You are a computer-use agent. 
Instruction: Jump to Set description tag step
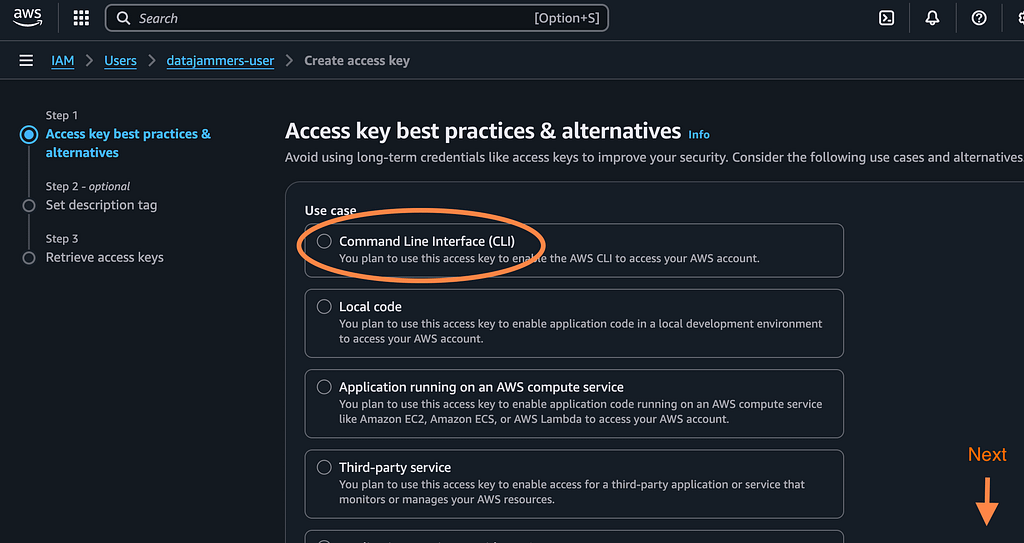coord(101,205)
